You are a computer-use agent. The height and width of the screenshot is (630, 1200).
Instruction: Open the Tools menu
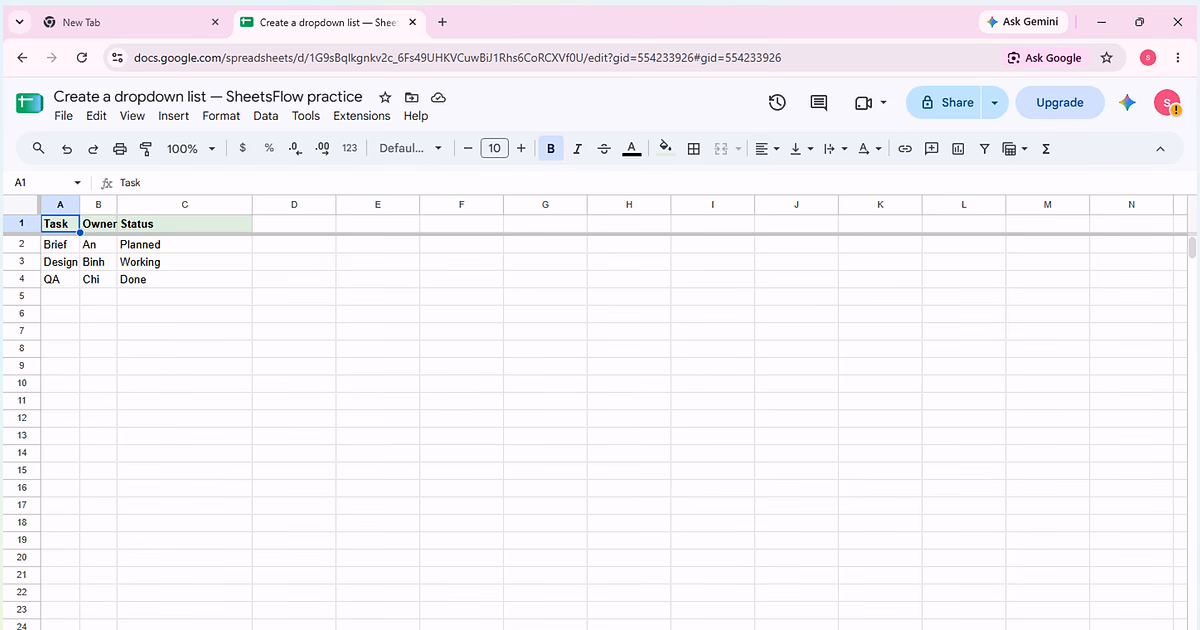306,116
